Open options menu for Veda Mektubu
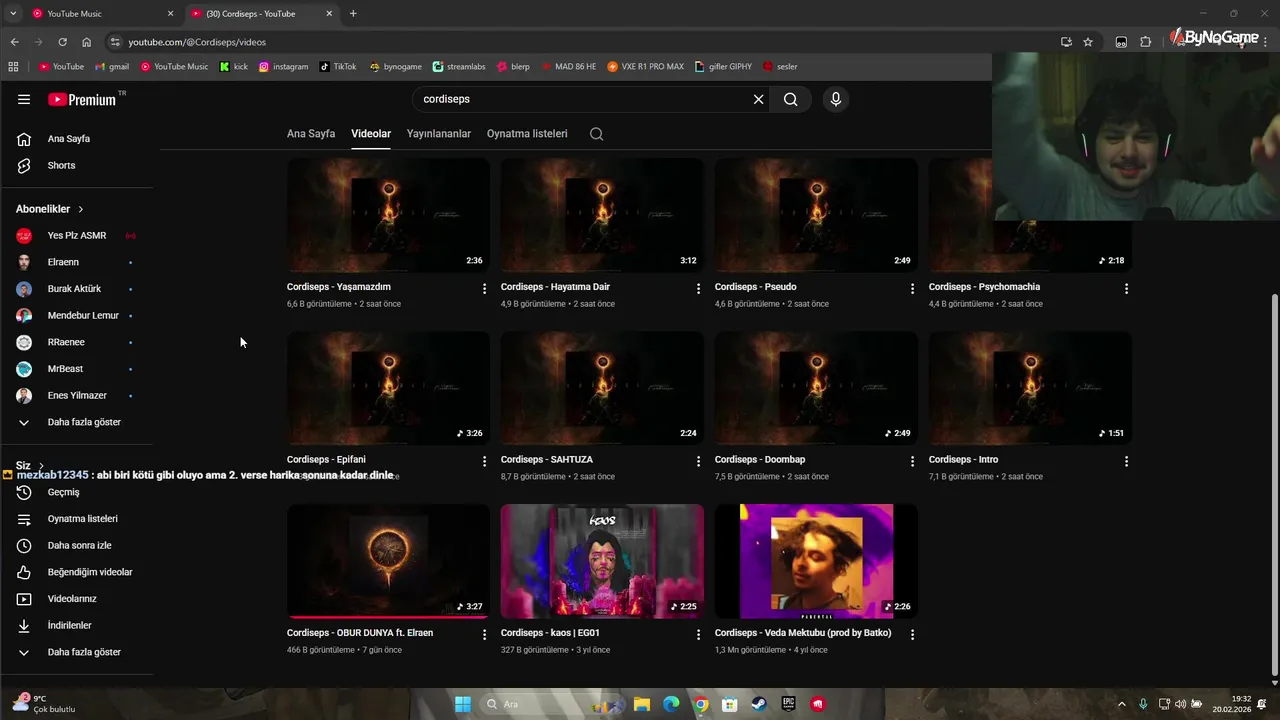Screen dimensions: 1280x720 point(912,634)
